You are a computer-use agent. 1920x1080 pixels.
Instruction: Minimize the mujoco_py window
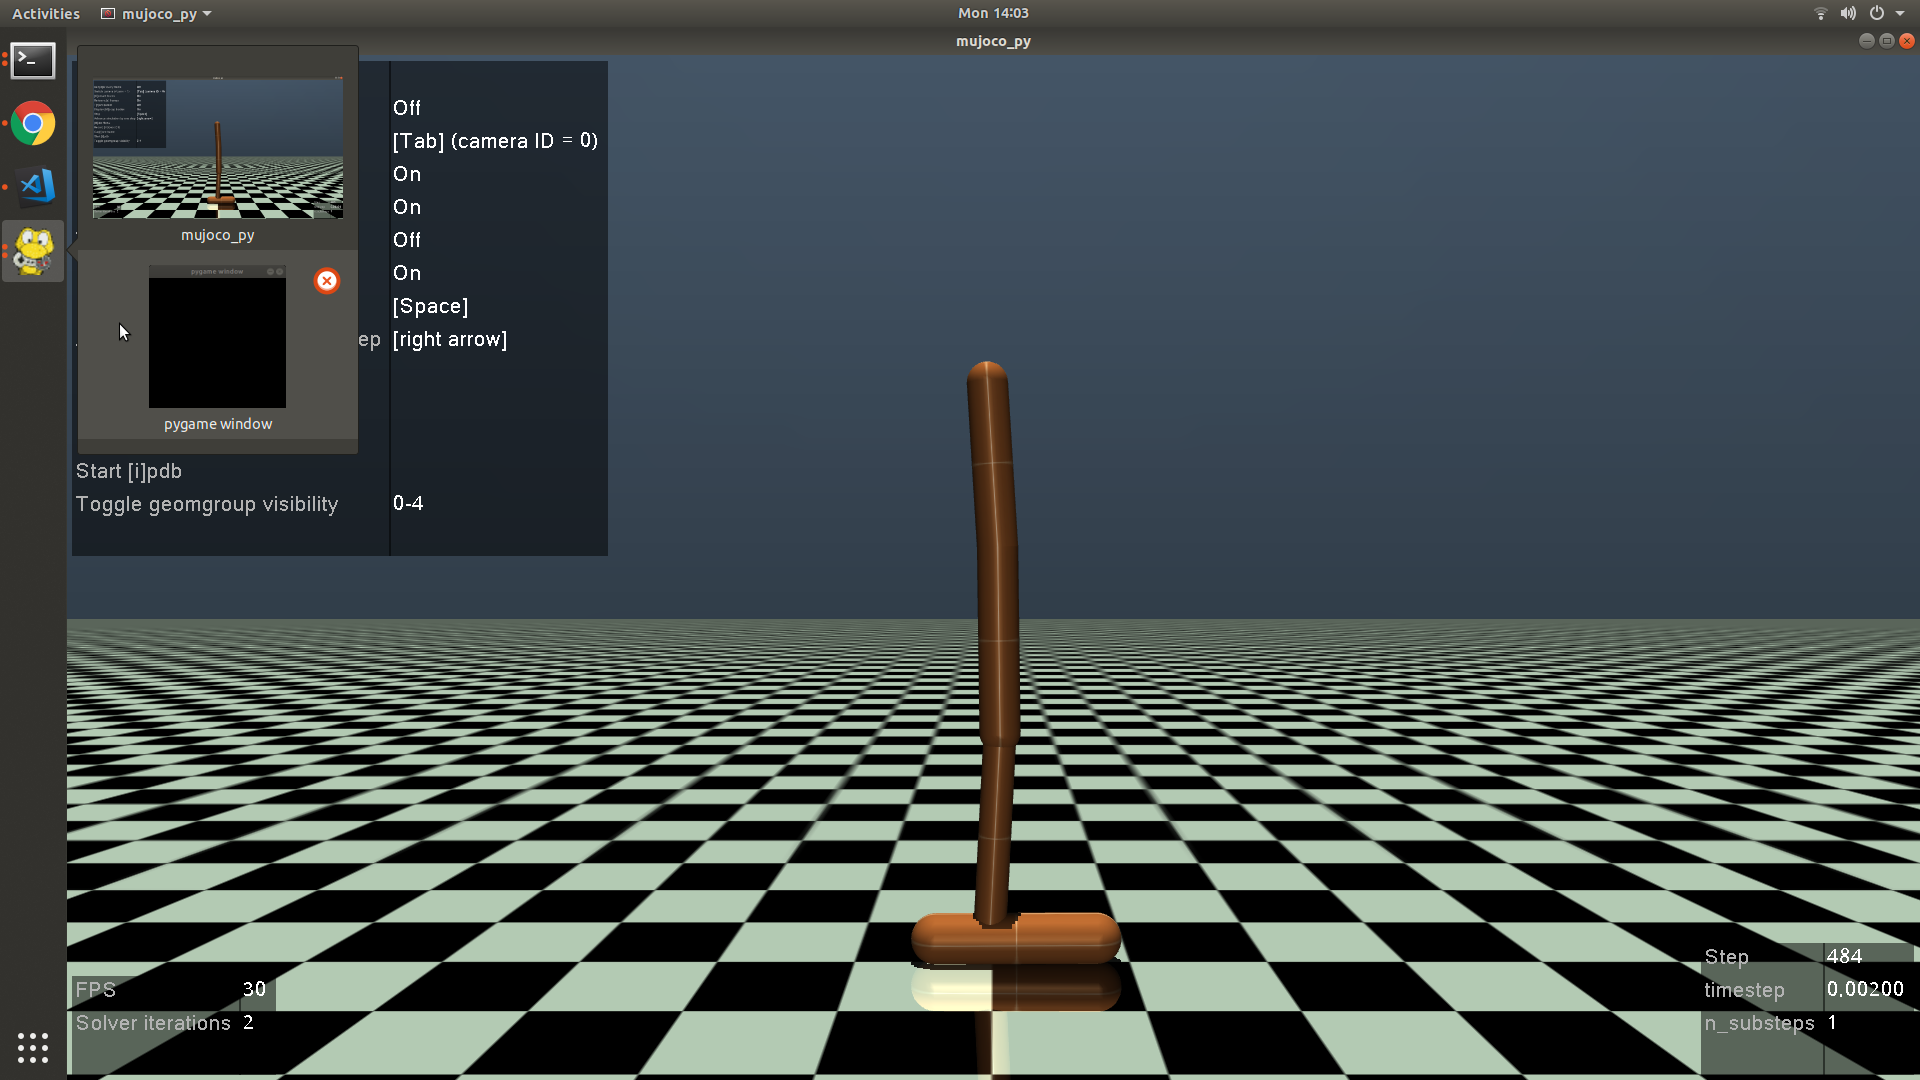pyautogui.click(x=1866, y=41)
